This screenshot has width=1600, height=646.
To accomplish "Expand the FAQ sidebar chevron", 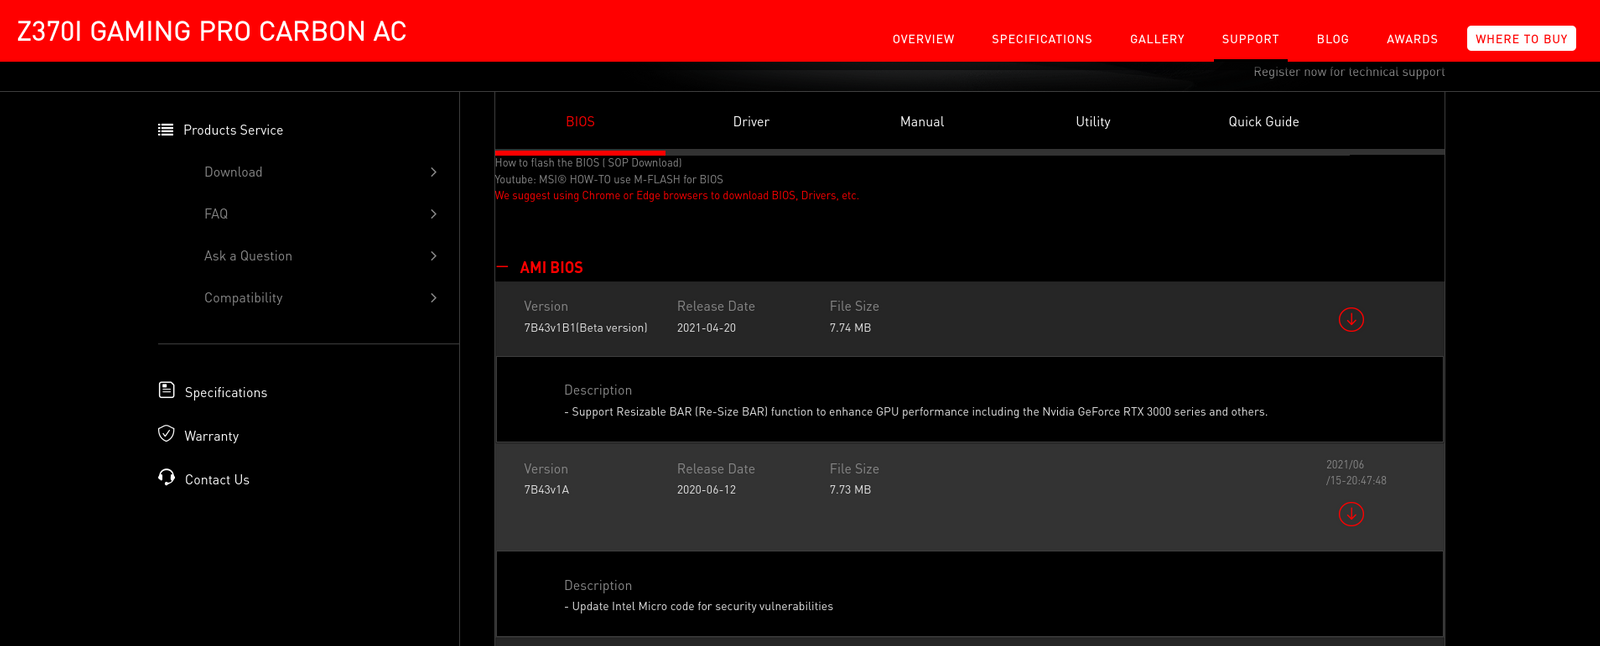I will click(433, 214).
